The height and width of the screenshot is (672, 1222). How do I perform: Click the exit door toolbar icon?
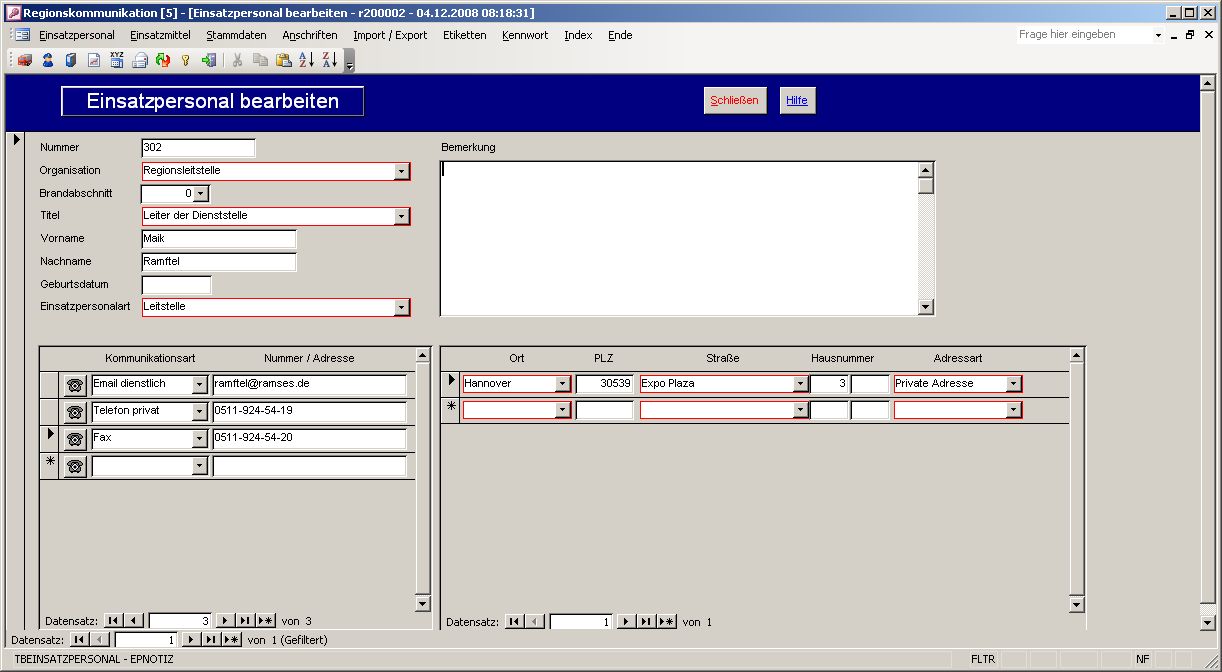[x=209, y=60]
